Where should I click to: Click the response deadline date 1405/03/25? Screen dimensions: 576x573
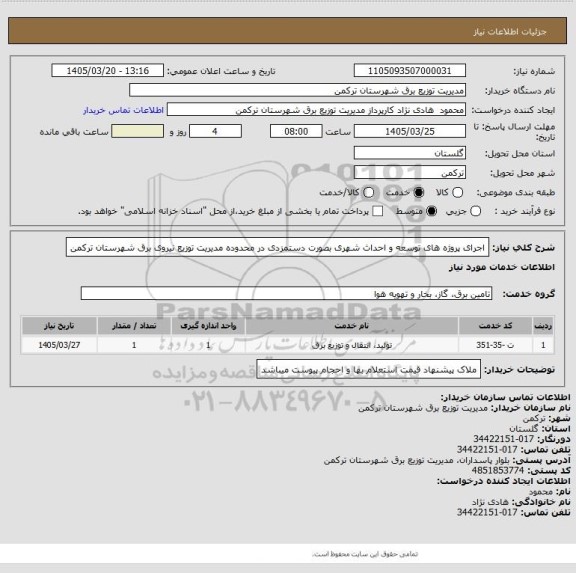[x=410, y=131]
